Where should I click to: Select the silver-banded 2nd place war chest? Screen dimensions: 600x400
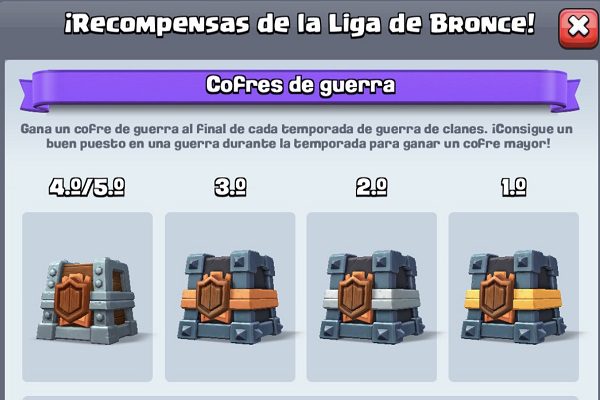(x=372, y=297)
